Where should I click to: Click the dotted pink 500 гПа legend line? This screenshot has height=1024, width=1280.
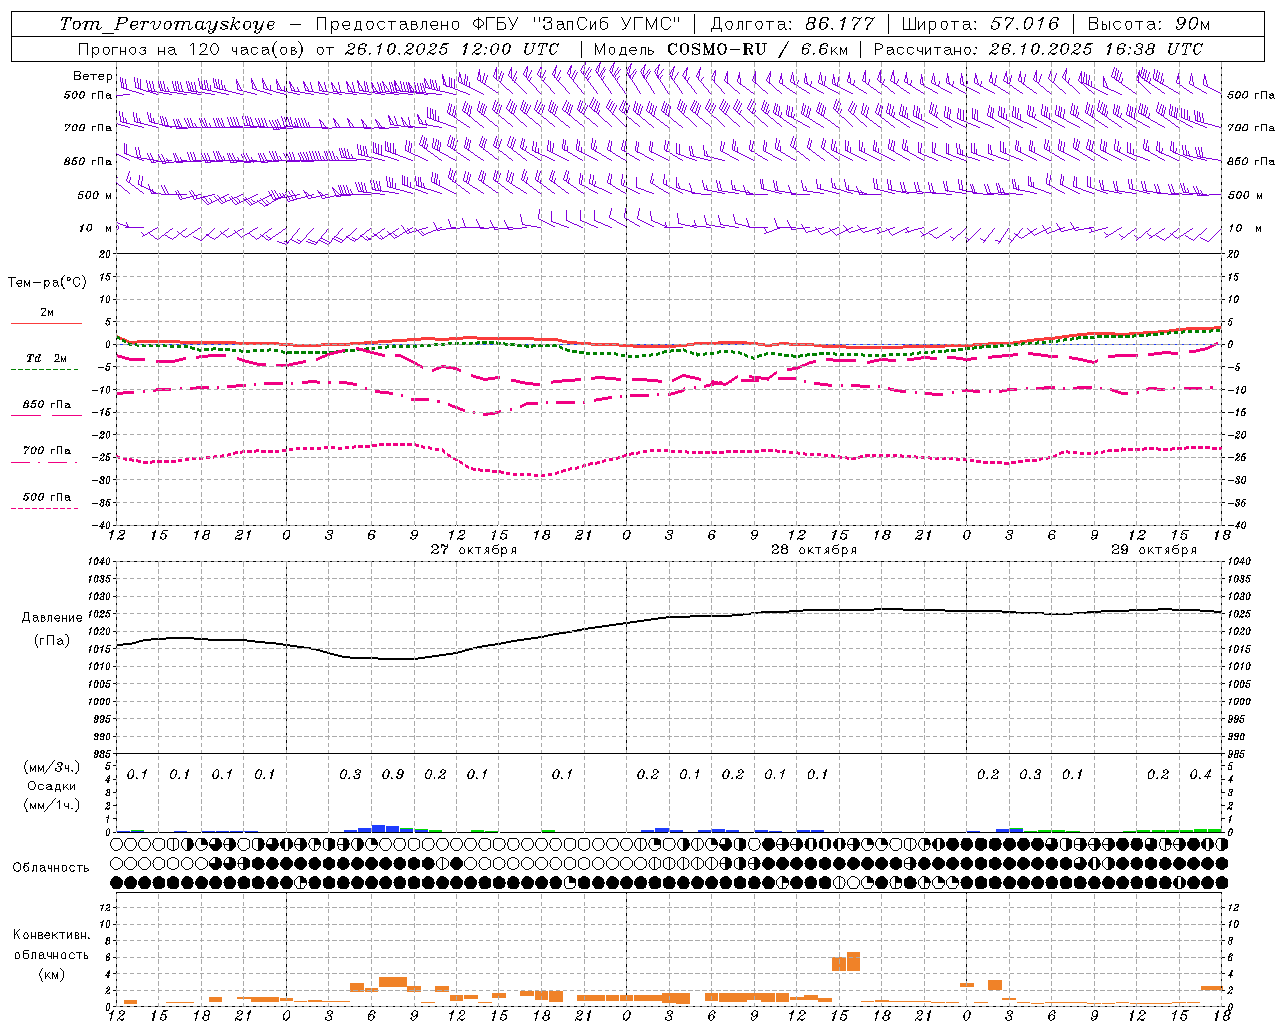[x=44, y=508]
